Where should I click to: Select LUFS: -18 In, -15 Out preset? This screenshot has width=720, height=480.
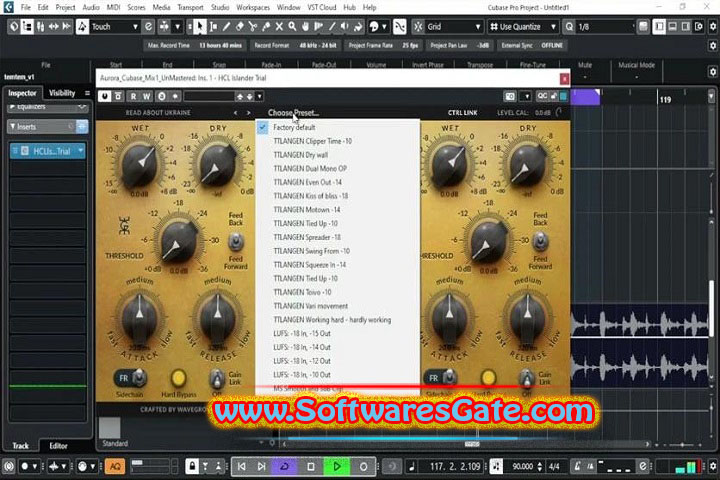click(338, 333)
